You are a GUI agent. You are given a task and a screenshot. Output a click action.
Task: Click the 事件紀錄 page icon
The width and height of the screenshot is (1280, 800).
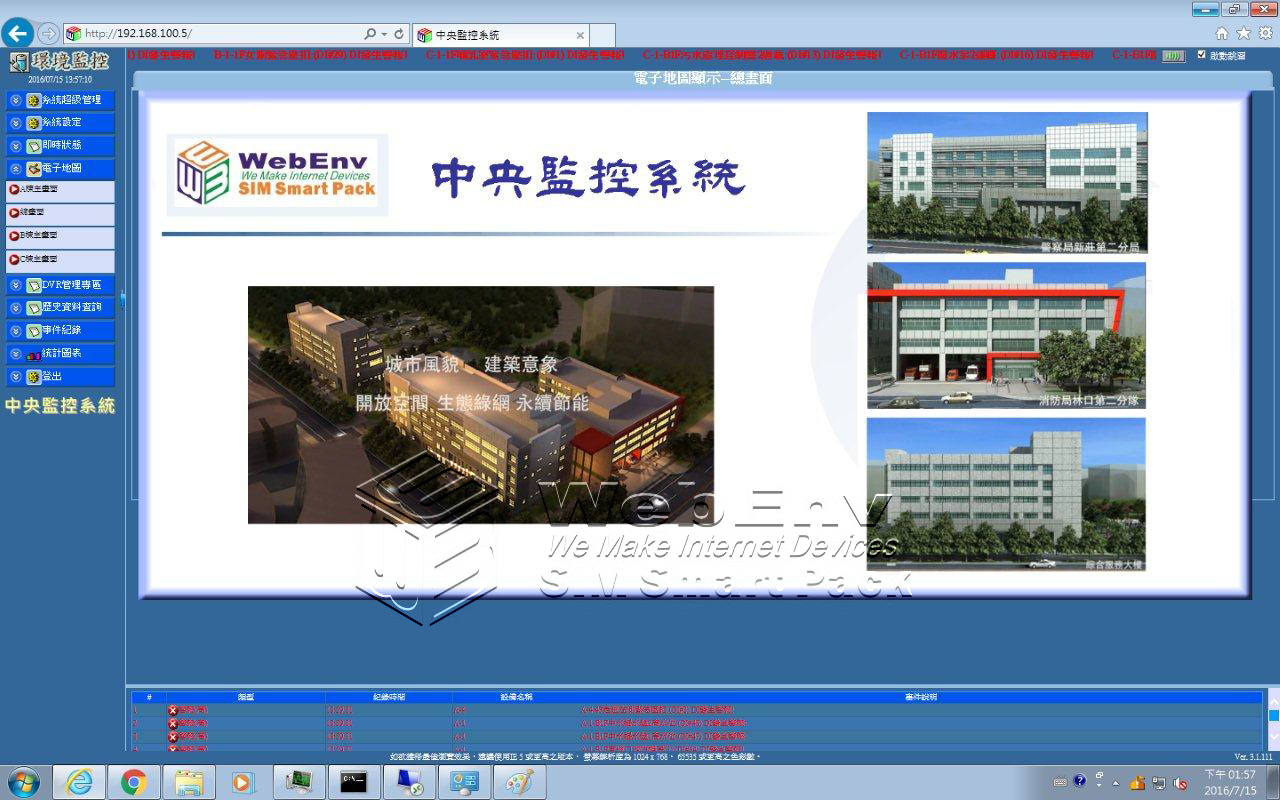pos(33,331)
